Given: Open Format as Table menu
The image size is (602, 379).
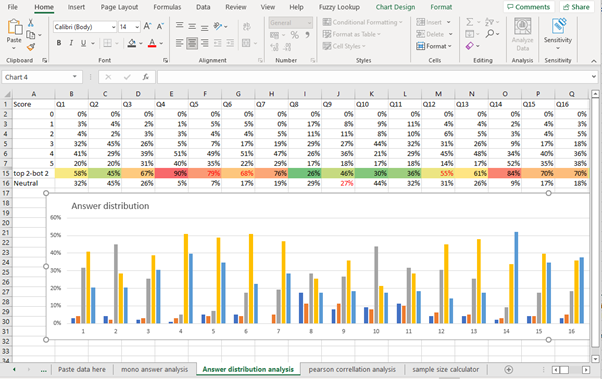Looking at the screenshot, I should tap(351, 34).
